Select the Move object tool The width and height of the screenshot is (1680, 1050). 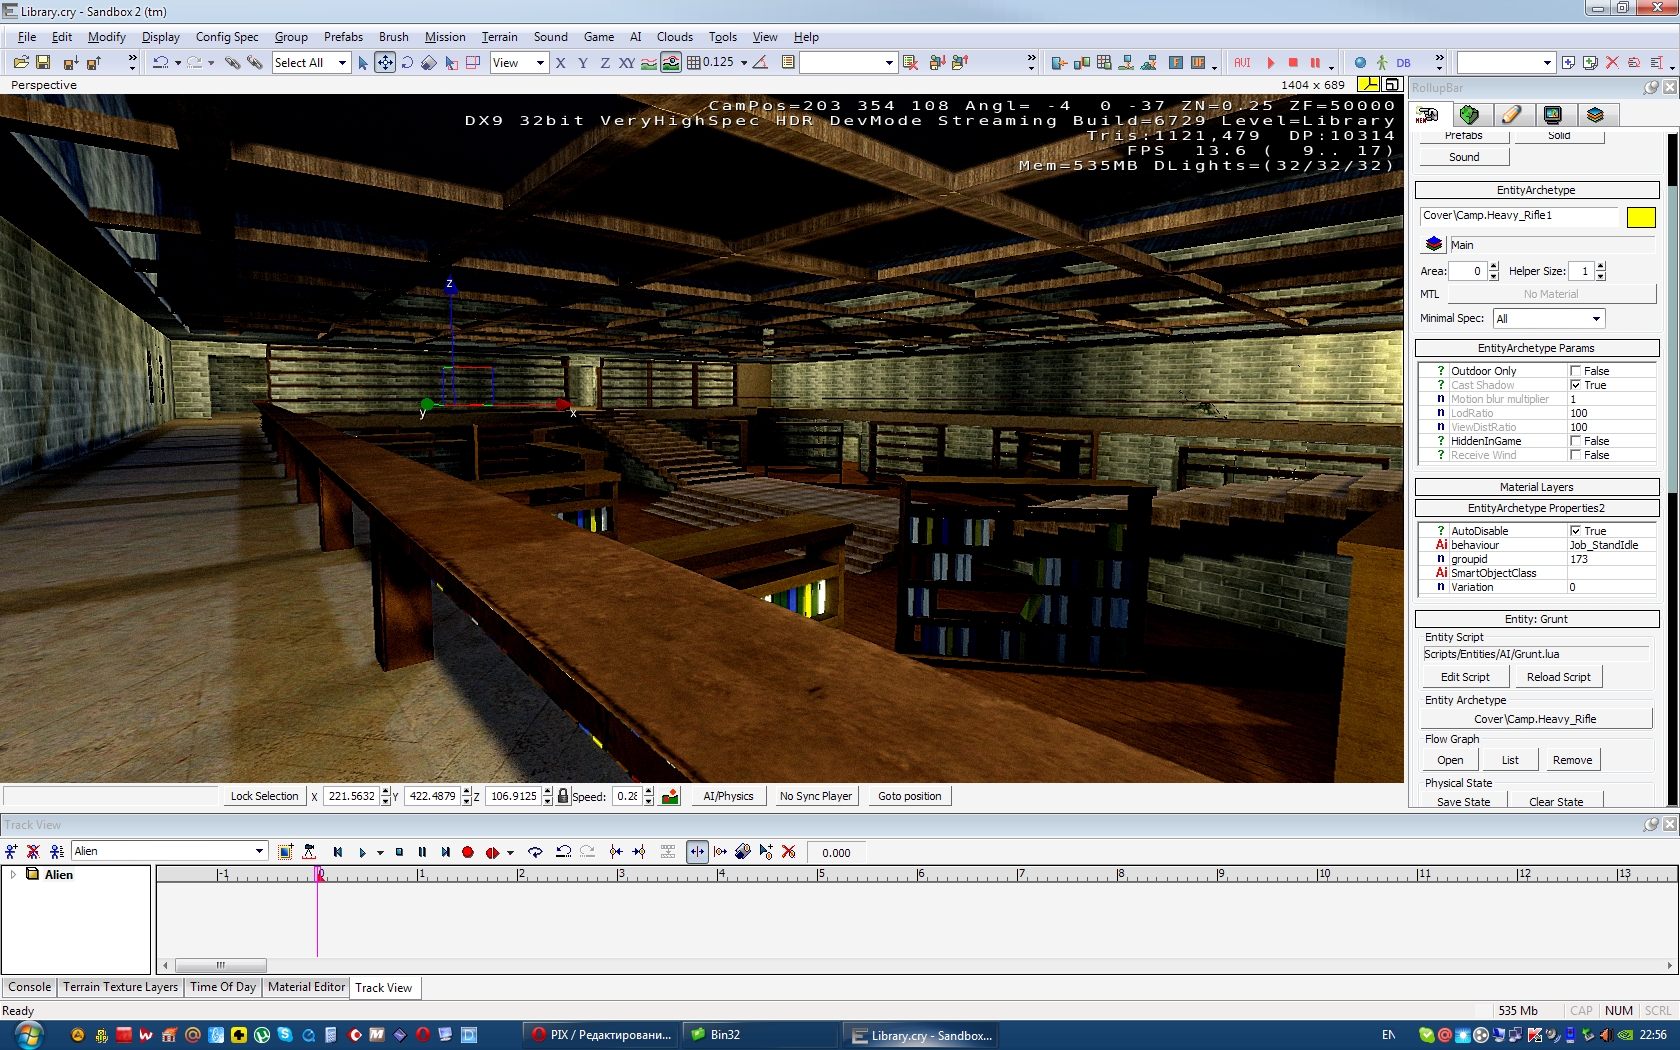click(384, 62)
